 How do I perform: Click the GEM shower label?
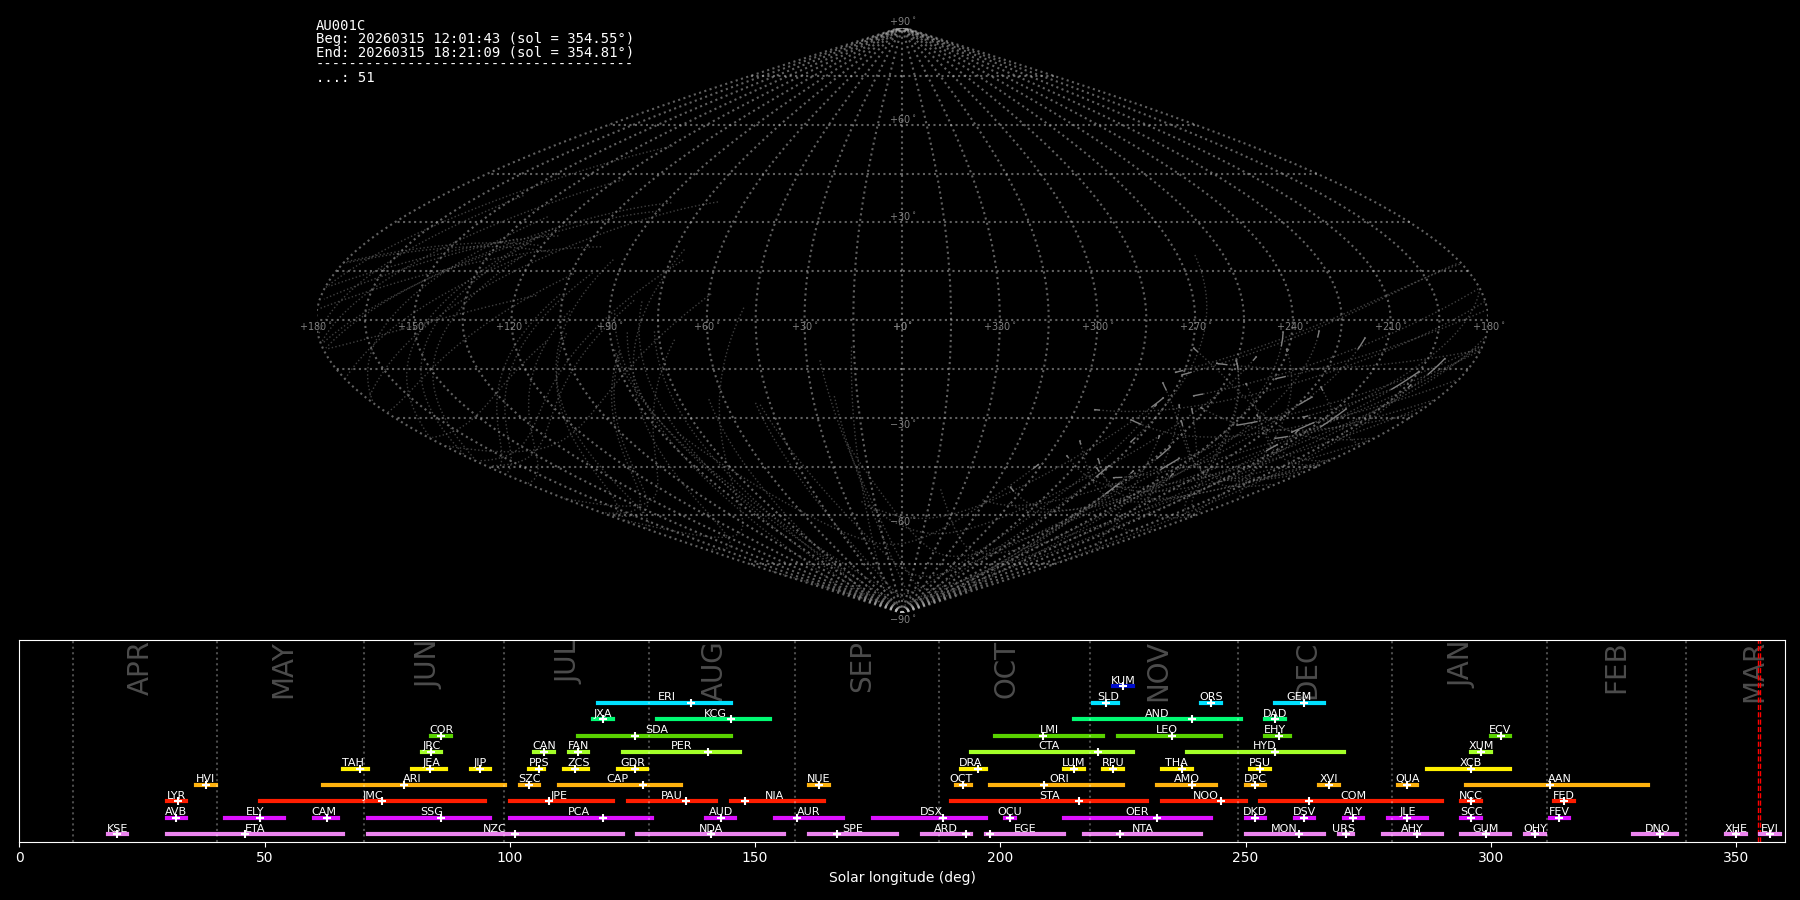[x=1299, y=697]
